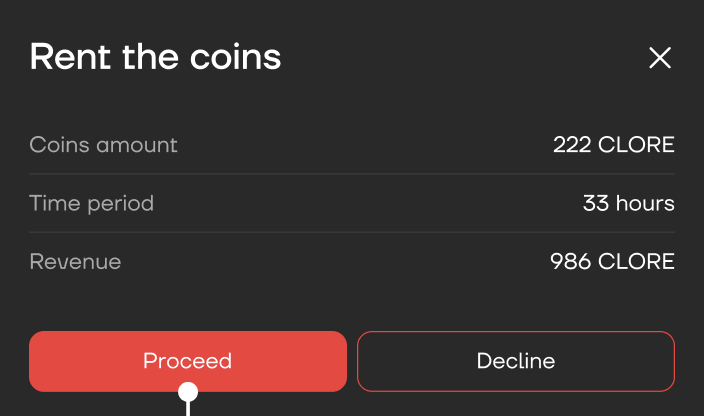Screen dimensions: 704x416
Task: Select the 'Time period' label
Action: pyautogui.click(x=92, y=204)
